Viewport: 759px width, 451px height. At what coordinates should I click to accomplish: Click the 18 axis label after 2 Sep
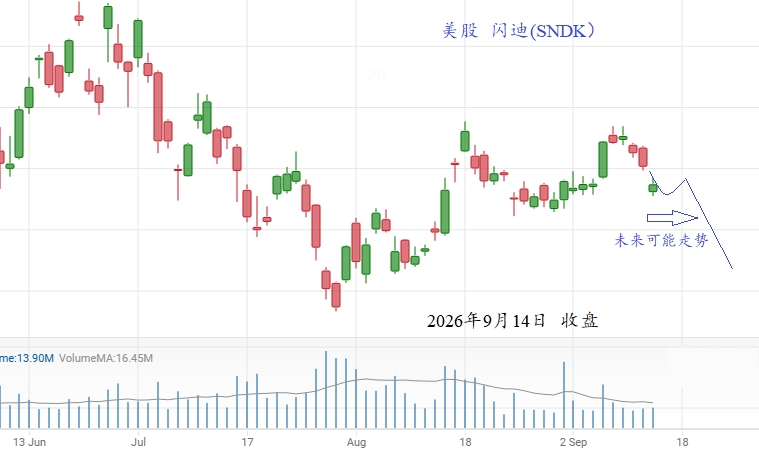(x=682, y=442)
